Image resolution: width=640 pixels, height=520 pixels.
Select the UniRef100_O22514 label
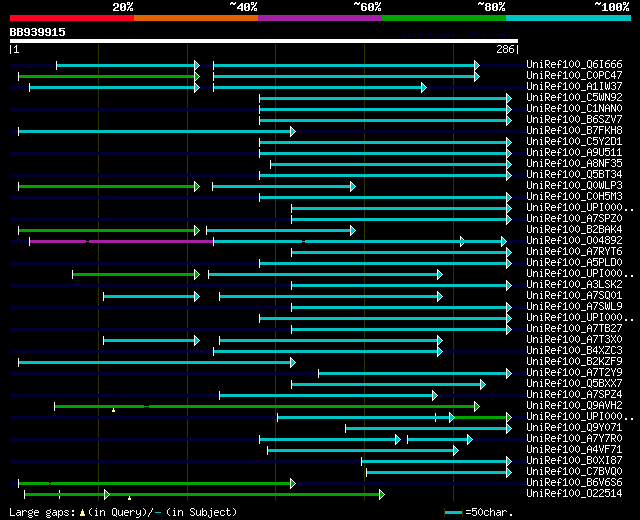(574, 494)
